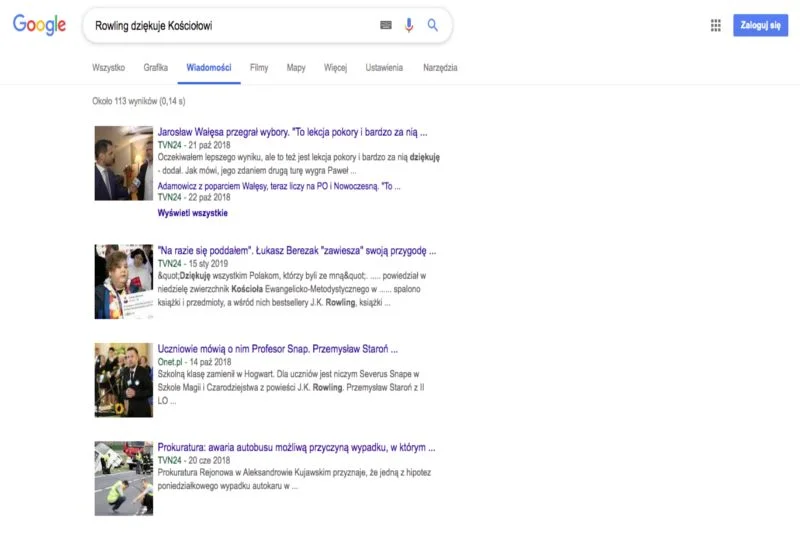The image size is (800, 533).
Task: Select the Wiadomości tab
Action: point(209,67)
